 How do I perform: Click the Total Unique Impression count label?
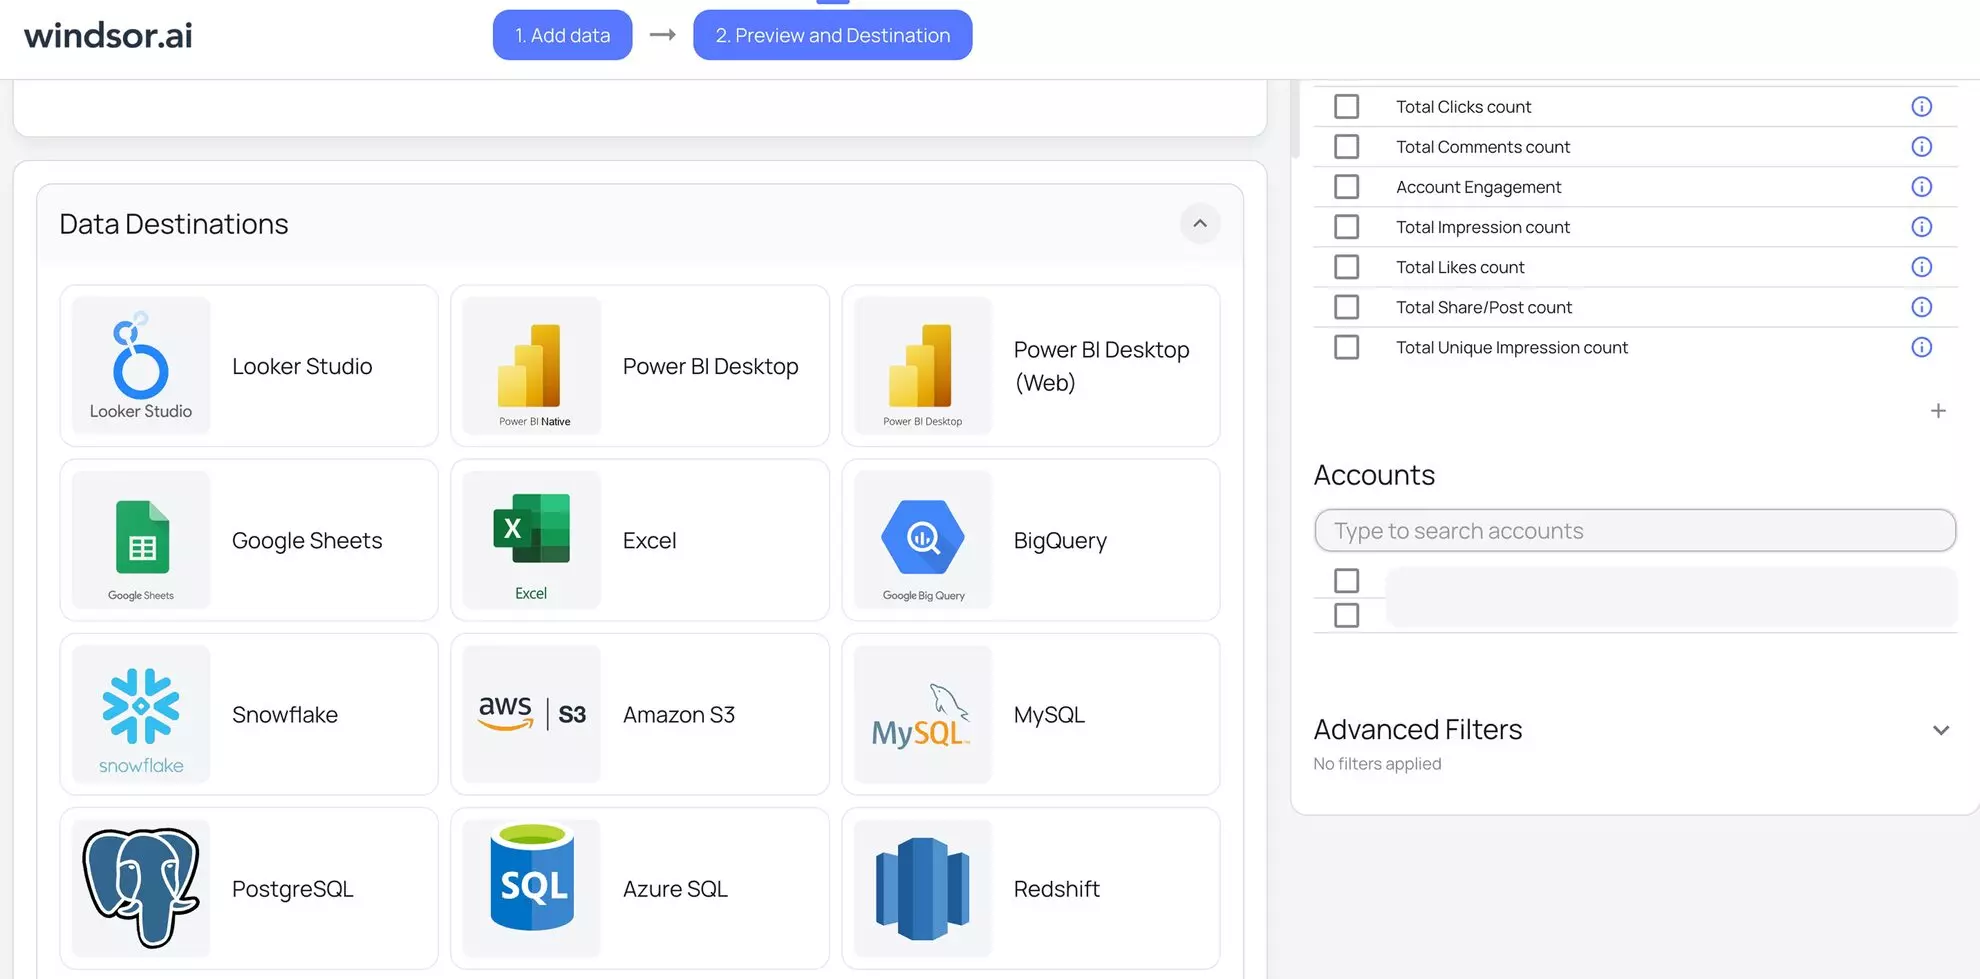(1512, 347)
